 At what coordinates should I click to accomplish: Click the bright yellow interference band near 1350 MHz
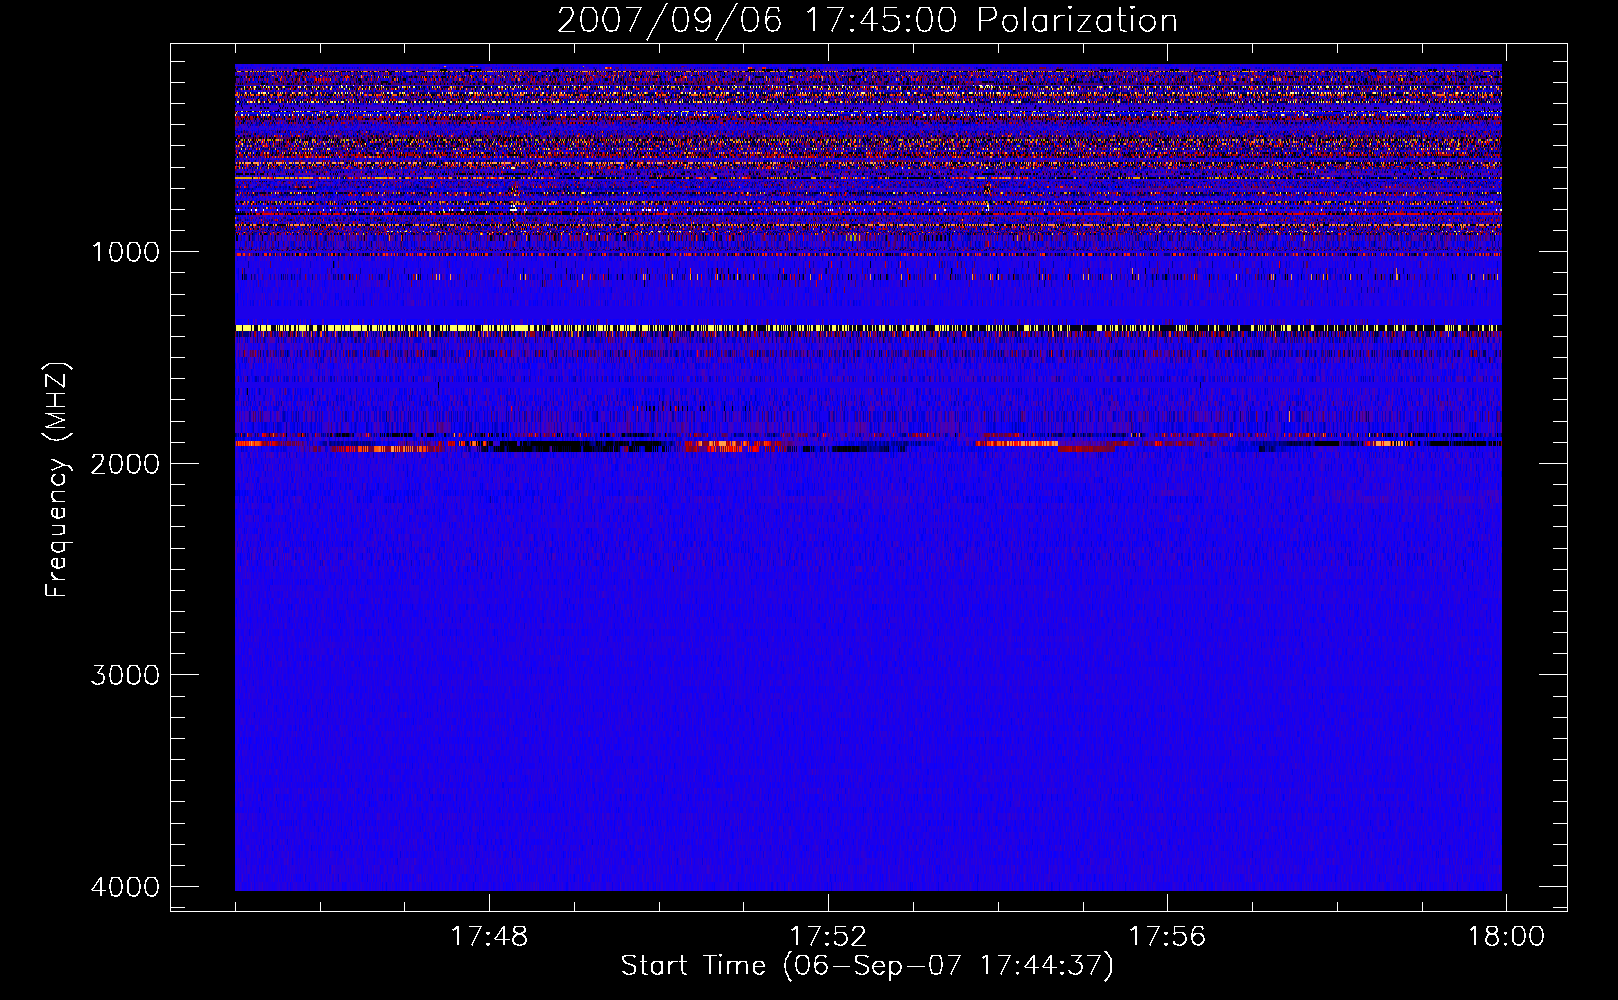point(868,327)
